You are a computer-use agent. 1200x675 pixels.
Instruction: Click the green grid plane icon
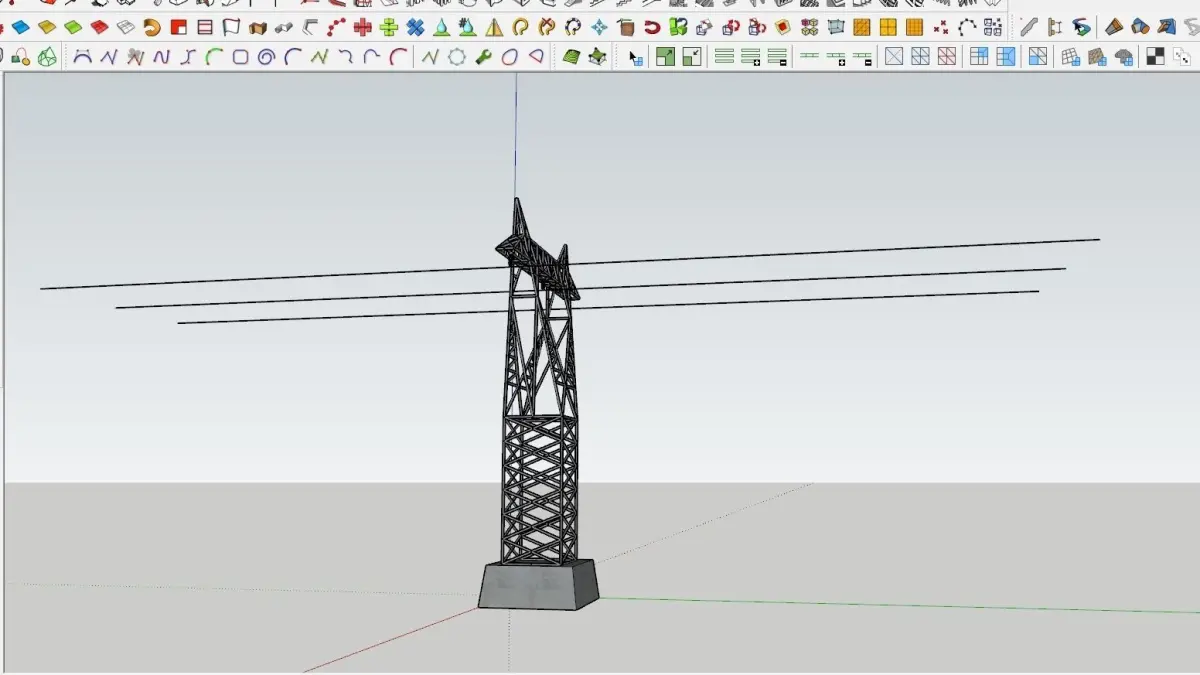(x=571, y=57)
